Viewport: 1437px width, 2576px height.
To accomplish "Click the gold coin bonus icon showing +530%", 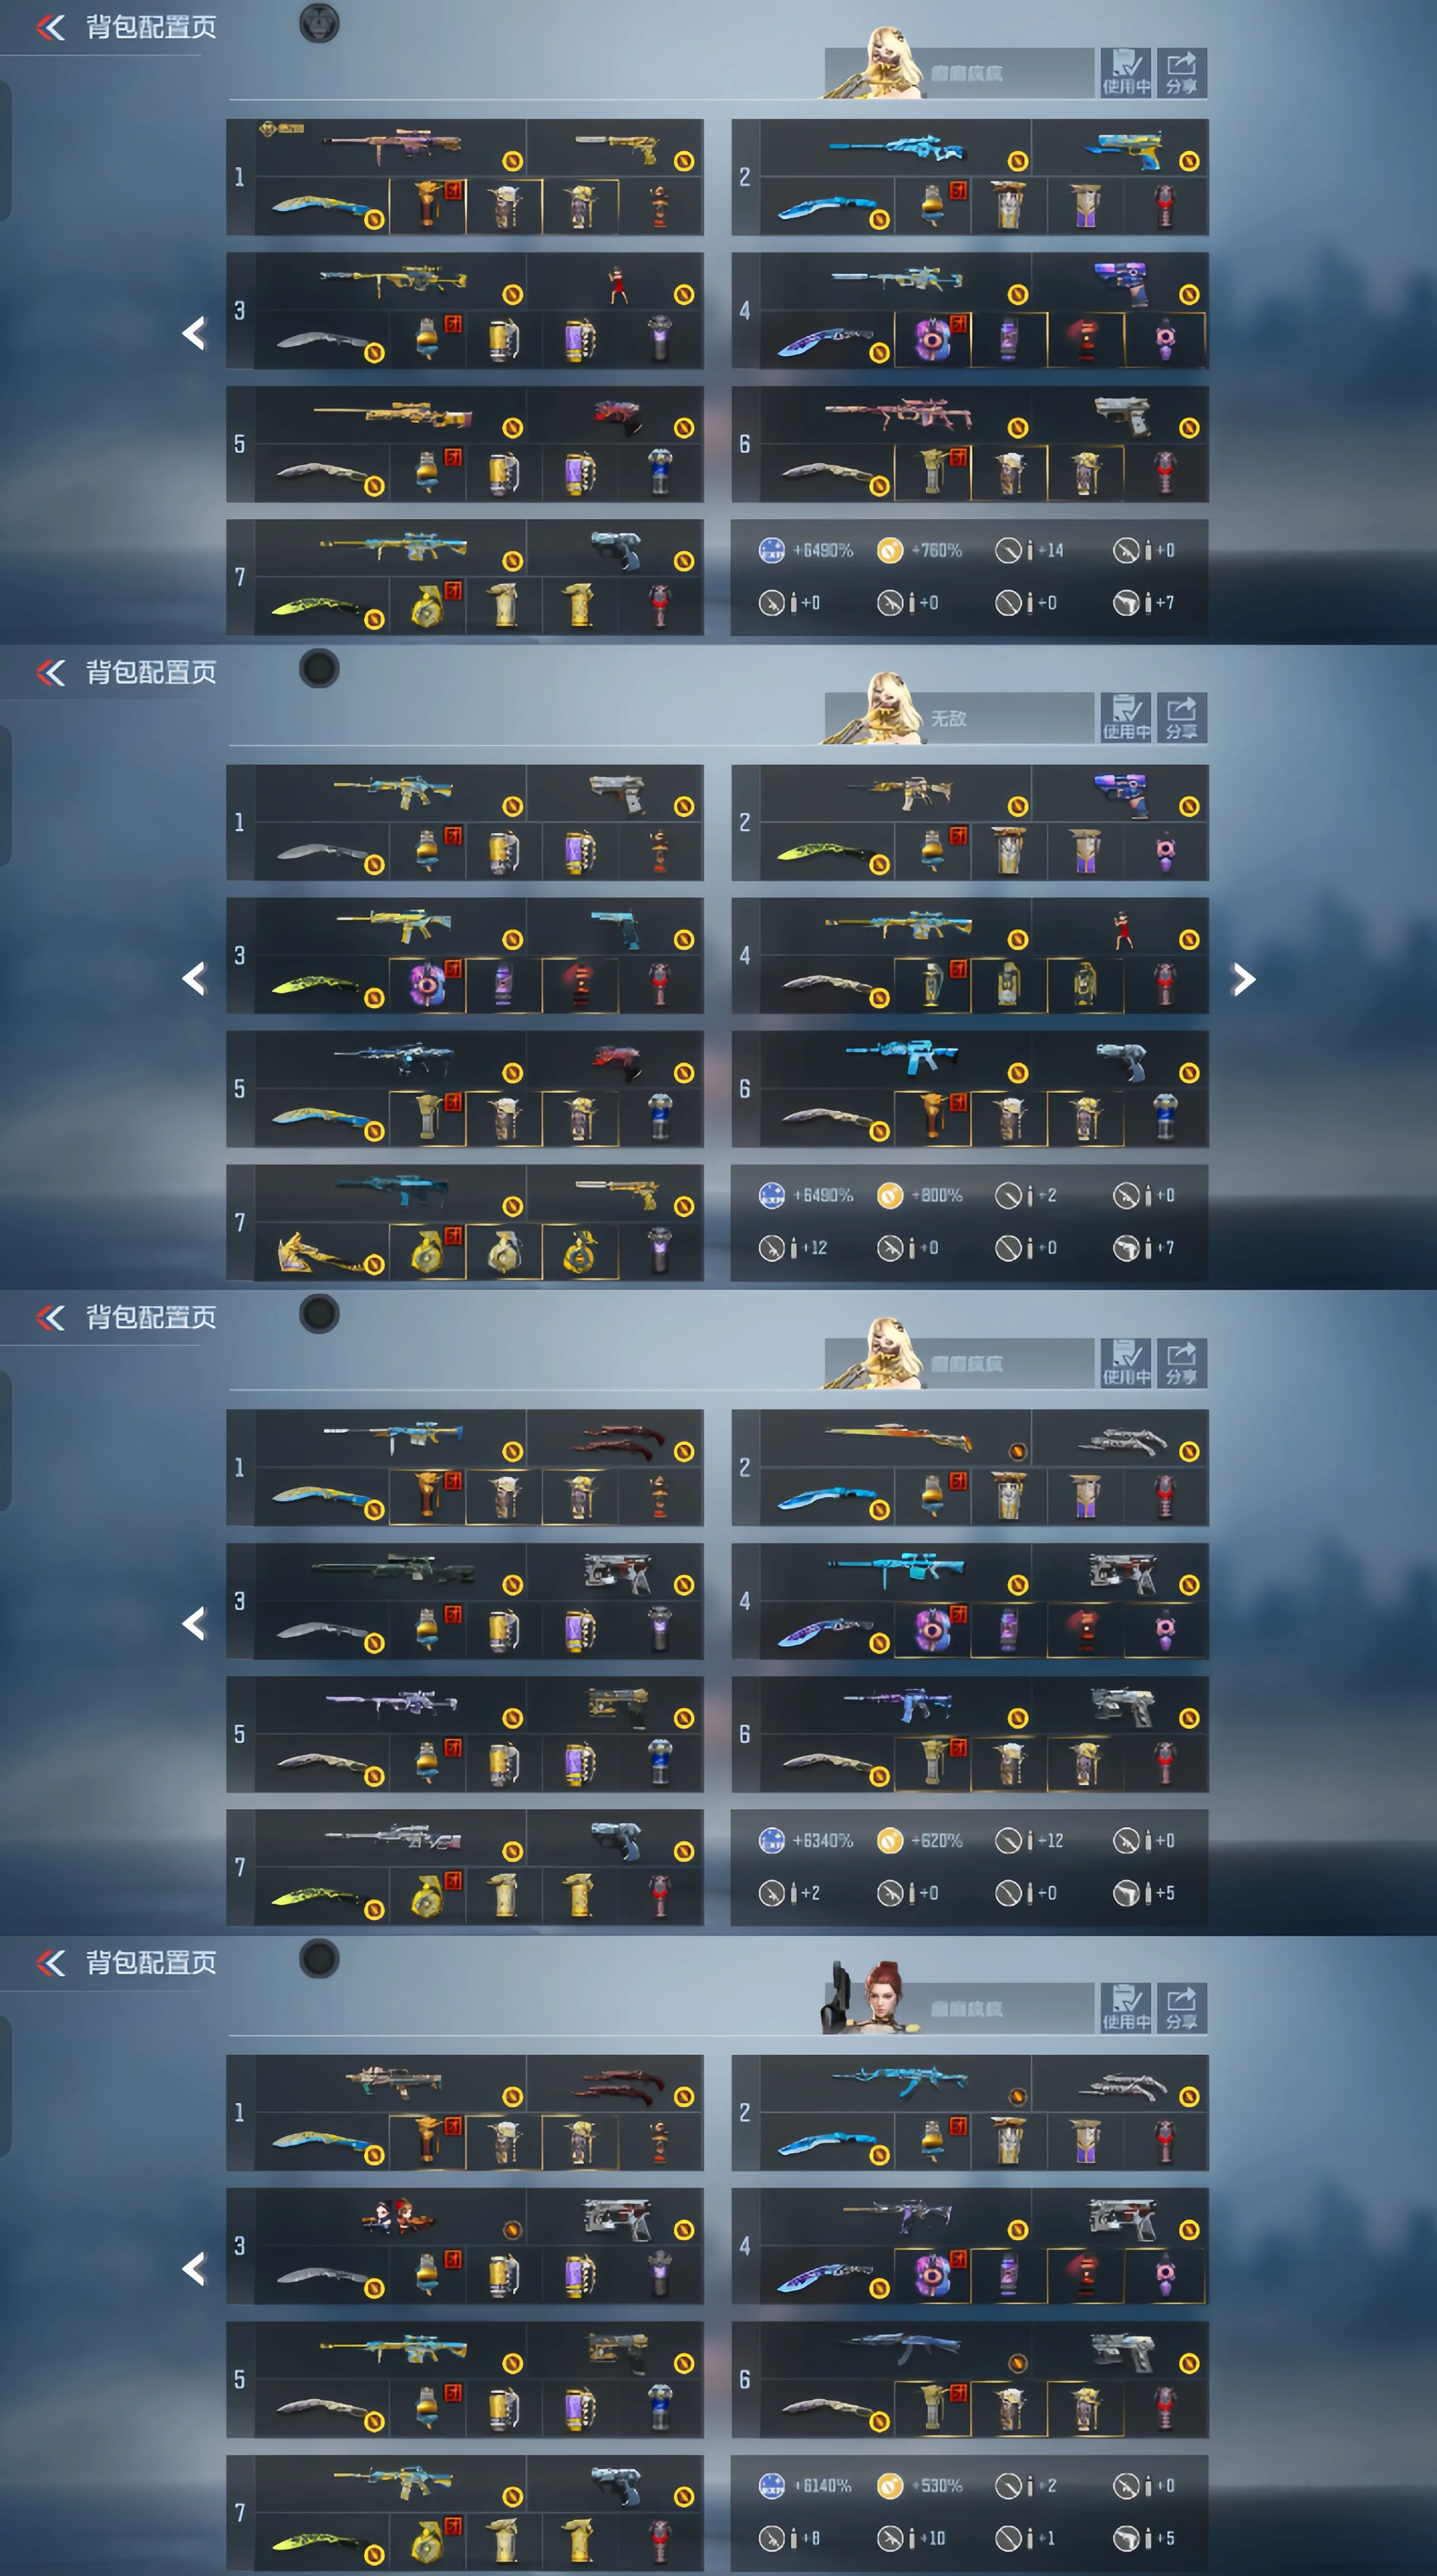I will point(890,2485).
